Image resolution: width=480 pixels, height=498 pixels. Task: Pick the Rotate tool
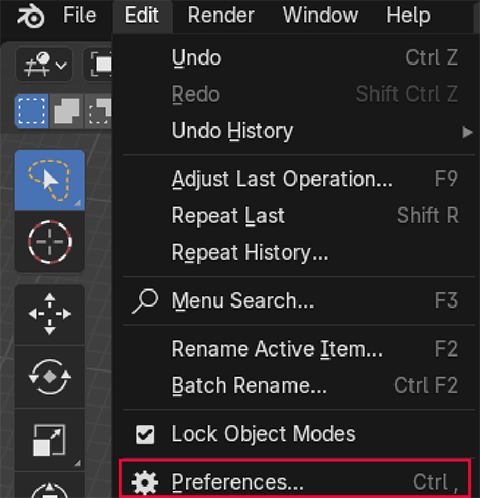(x=50, y=377)
